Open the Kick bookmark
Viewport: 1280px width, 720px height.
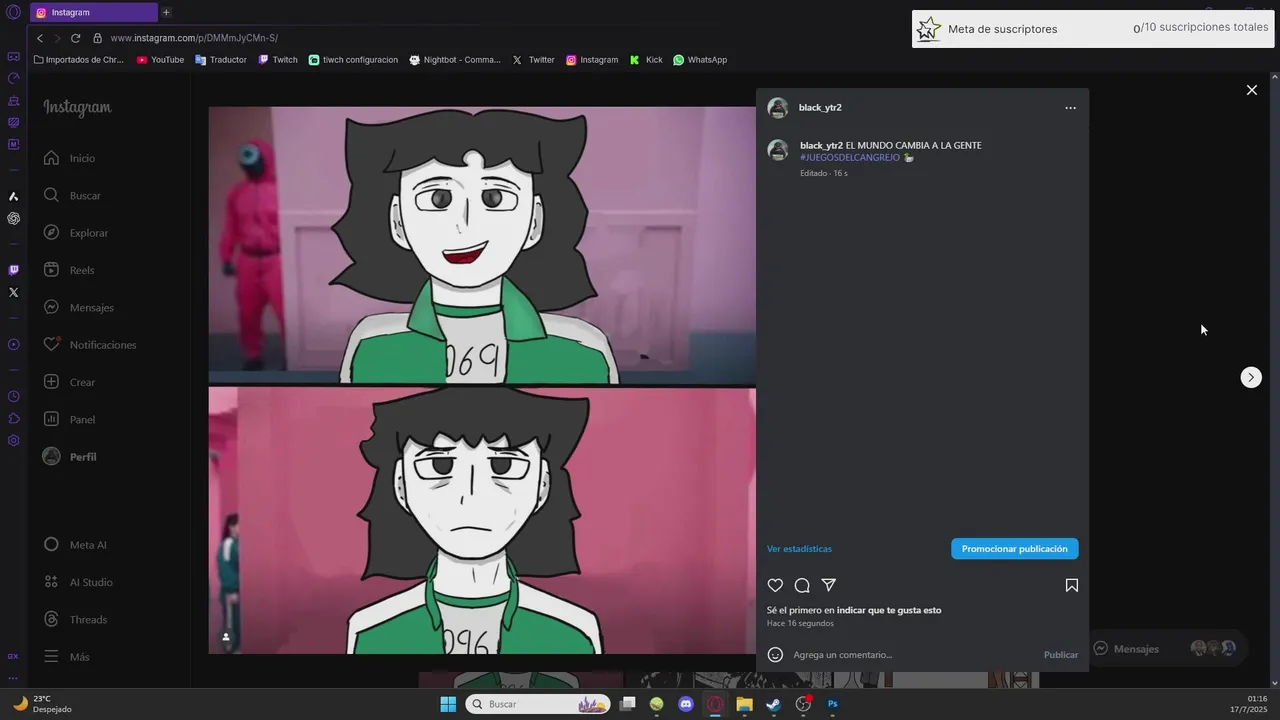[646, 60]
